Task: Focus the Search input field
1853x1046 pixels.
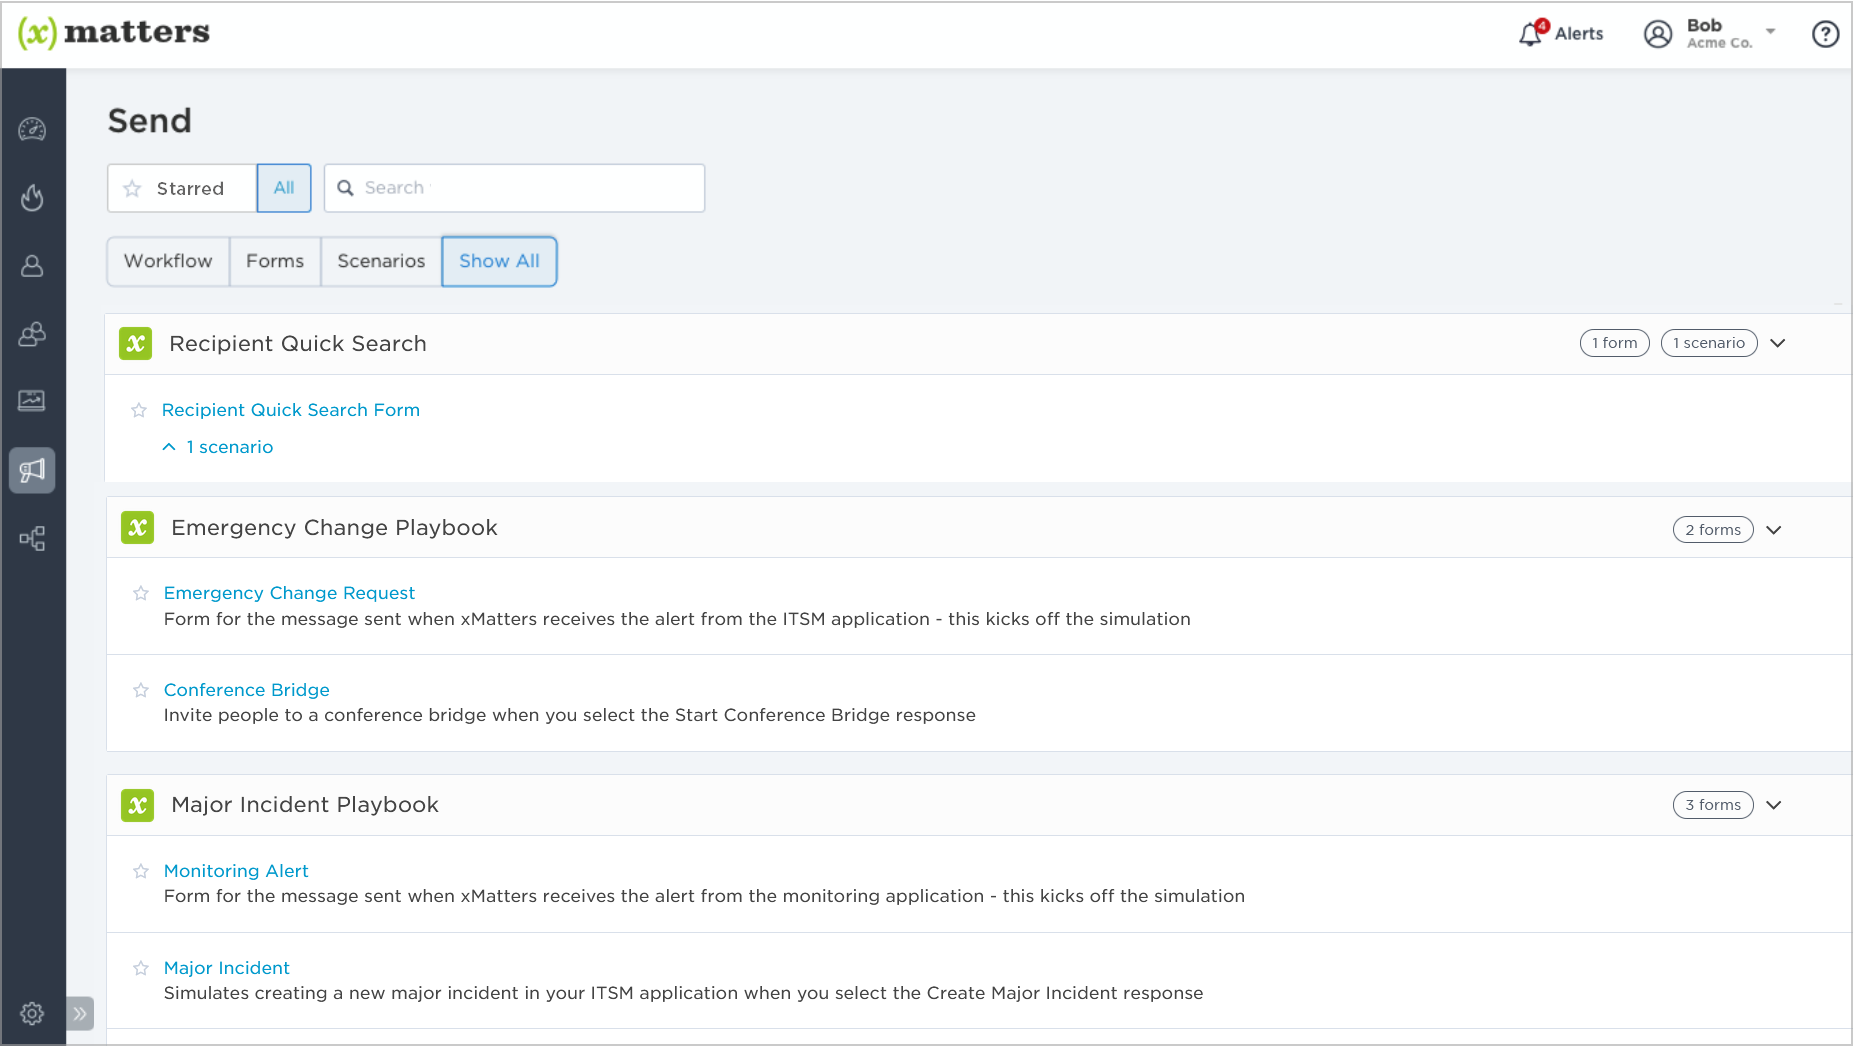Action: (x=515, y=188)
